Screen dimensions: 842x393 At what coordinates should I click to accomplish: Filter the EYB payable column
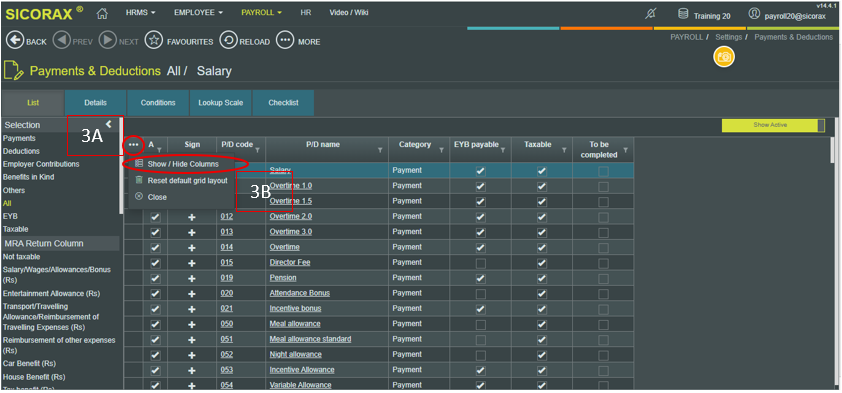tap(503, 151)
